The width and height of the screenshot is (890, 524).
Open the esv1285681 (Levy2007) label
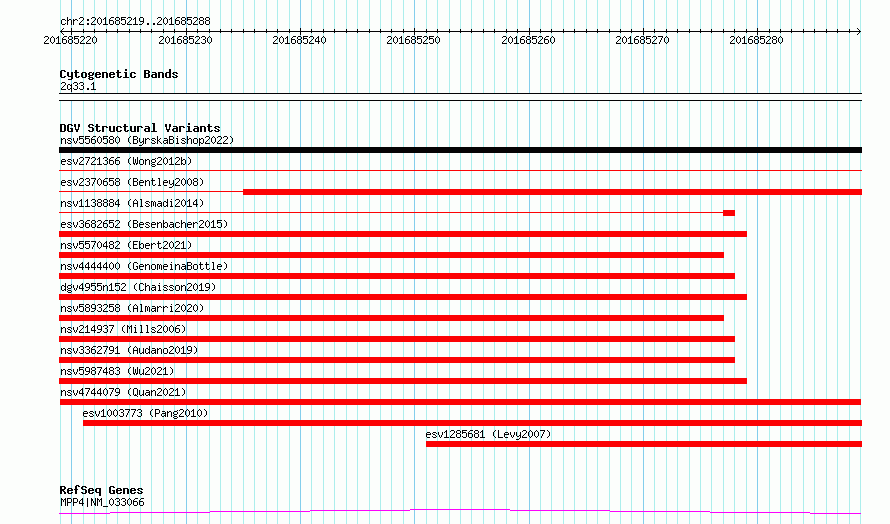point(488,434)
